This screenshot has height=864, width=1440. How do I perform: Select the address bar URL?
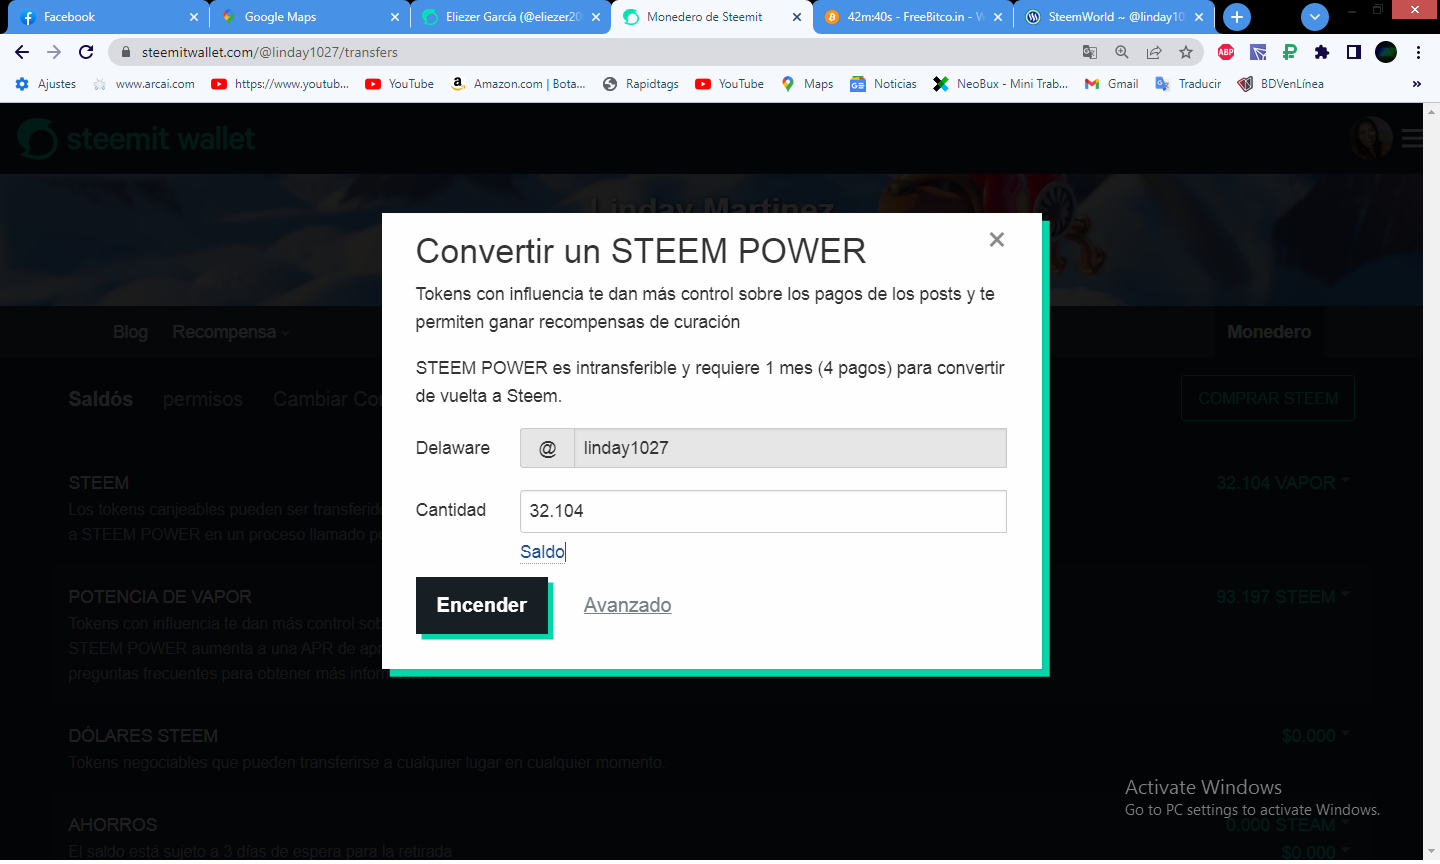[x=270, y=52]
